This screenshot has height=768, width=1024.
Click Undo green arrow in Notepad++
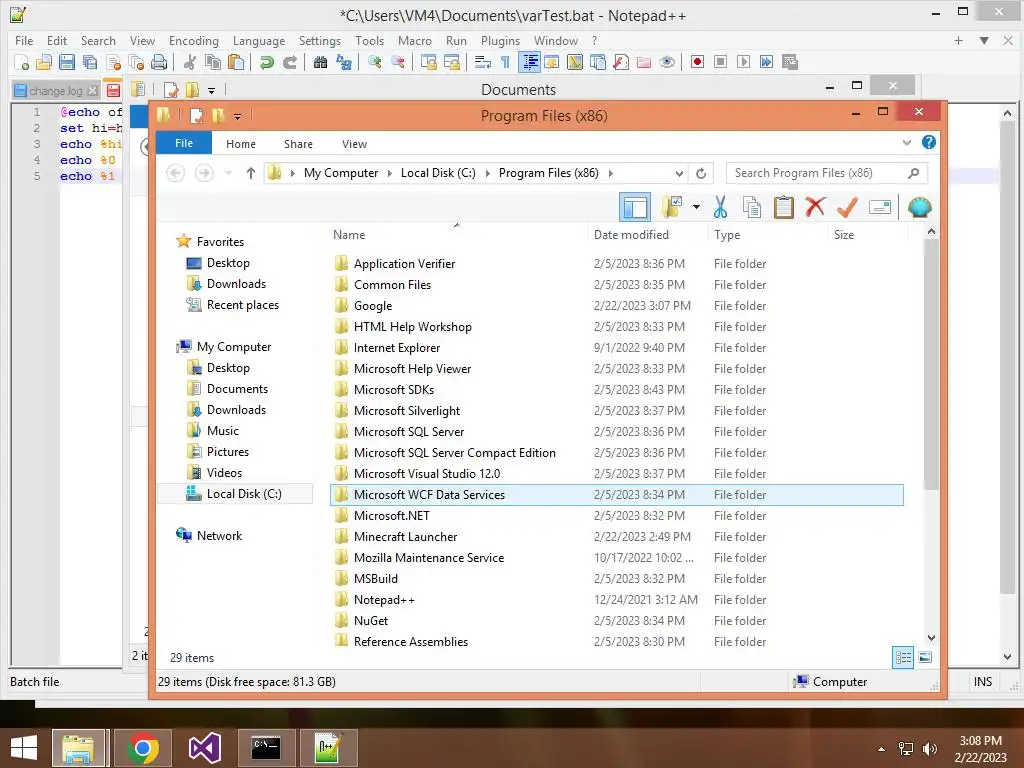266,62
